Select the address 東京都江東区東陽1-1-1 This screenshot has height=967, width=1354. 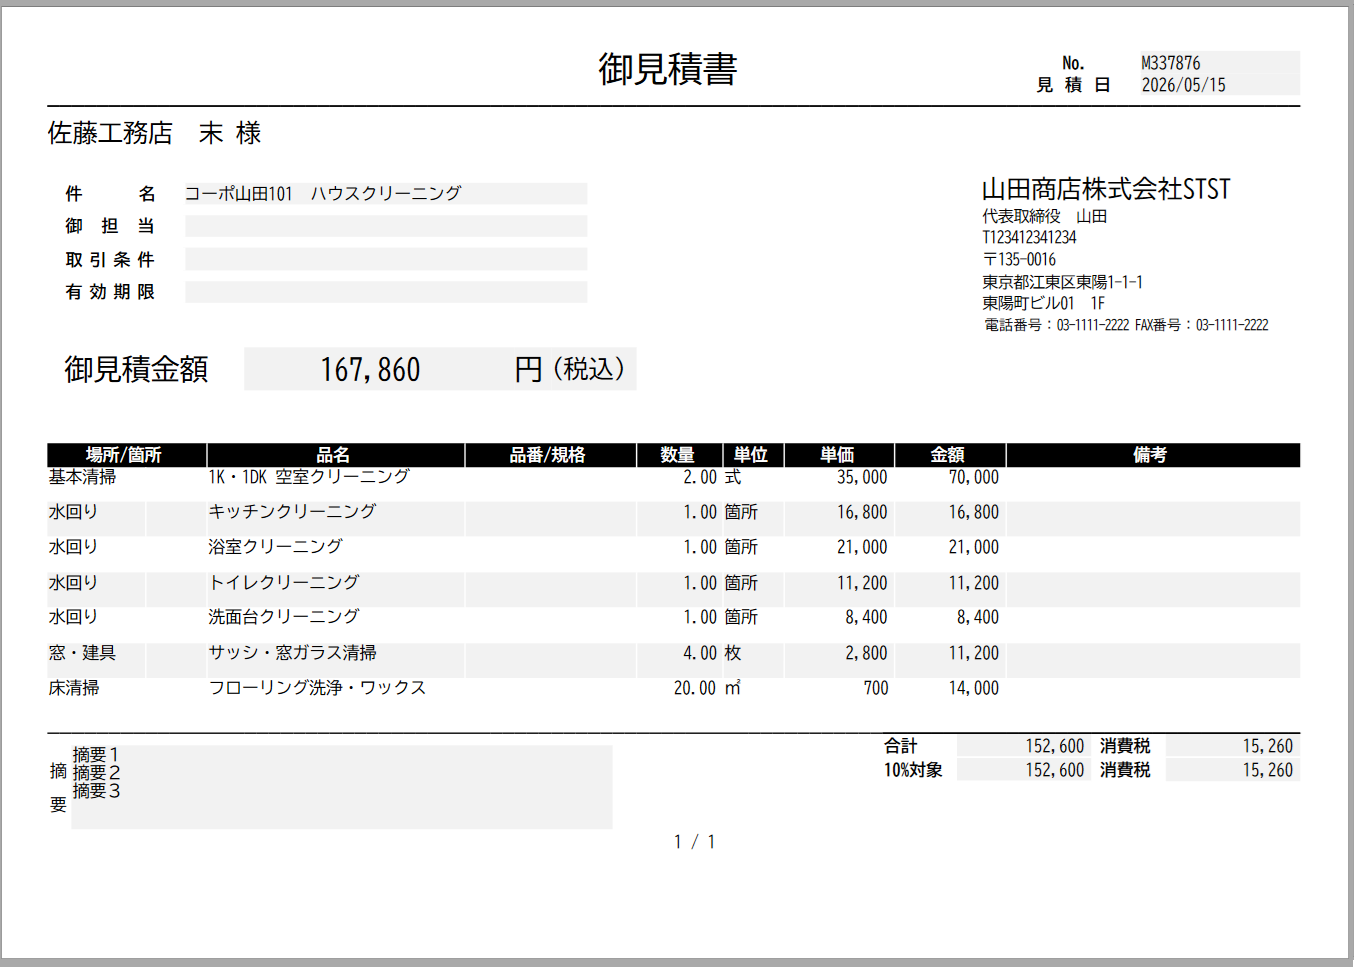tap(1062, 282)
